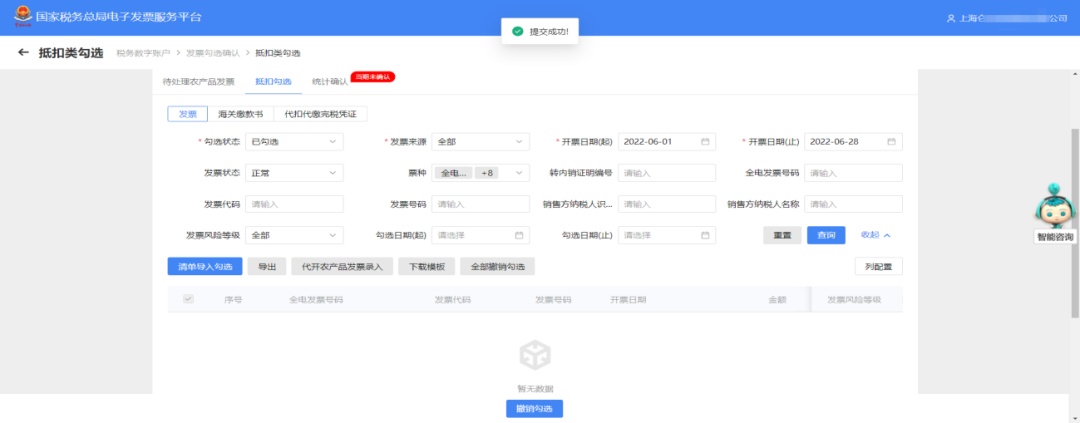This screenshot has height=423, width=1080.
Task: Focus the 销售方纳税人识别号 input field
Action: click(x=667, y=205)
